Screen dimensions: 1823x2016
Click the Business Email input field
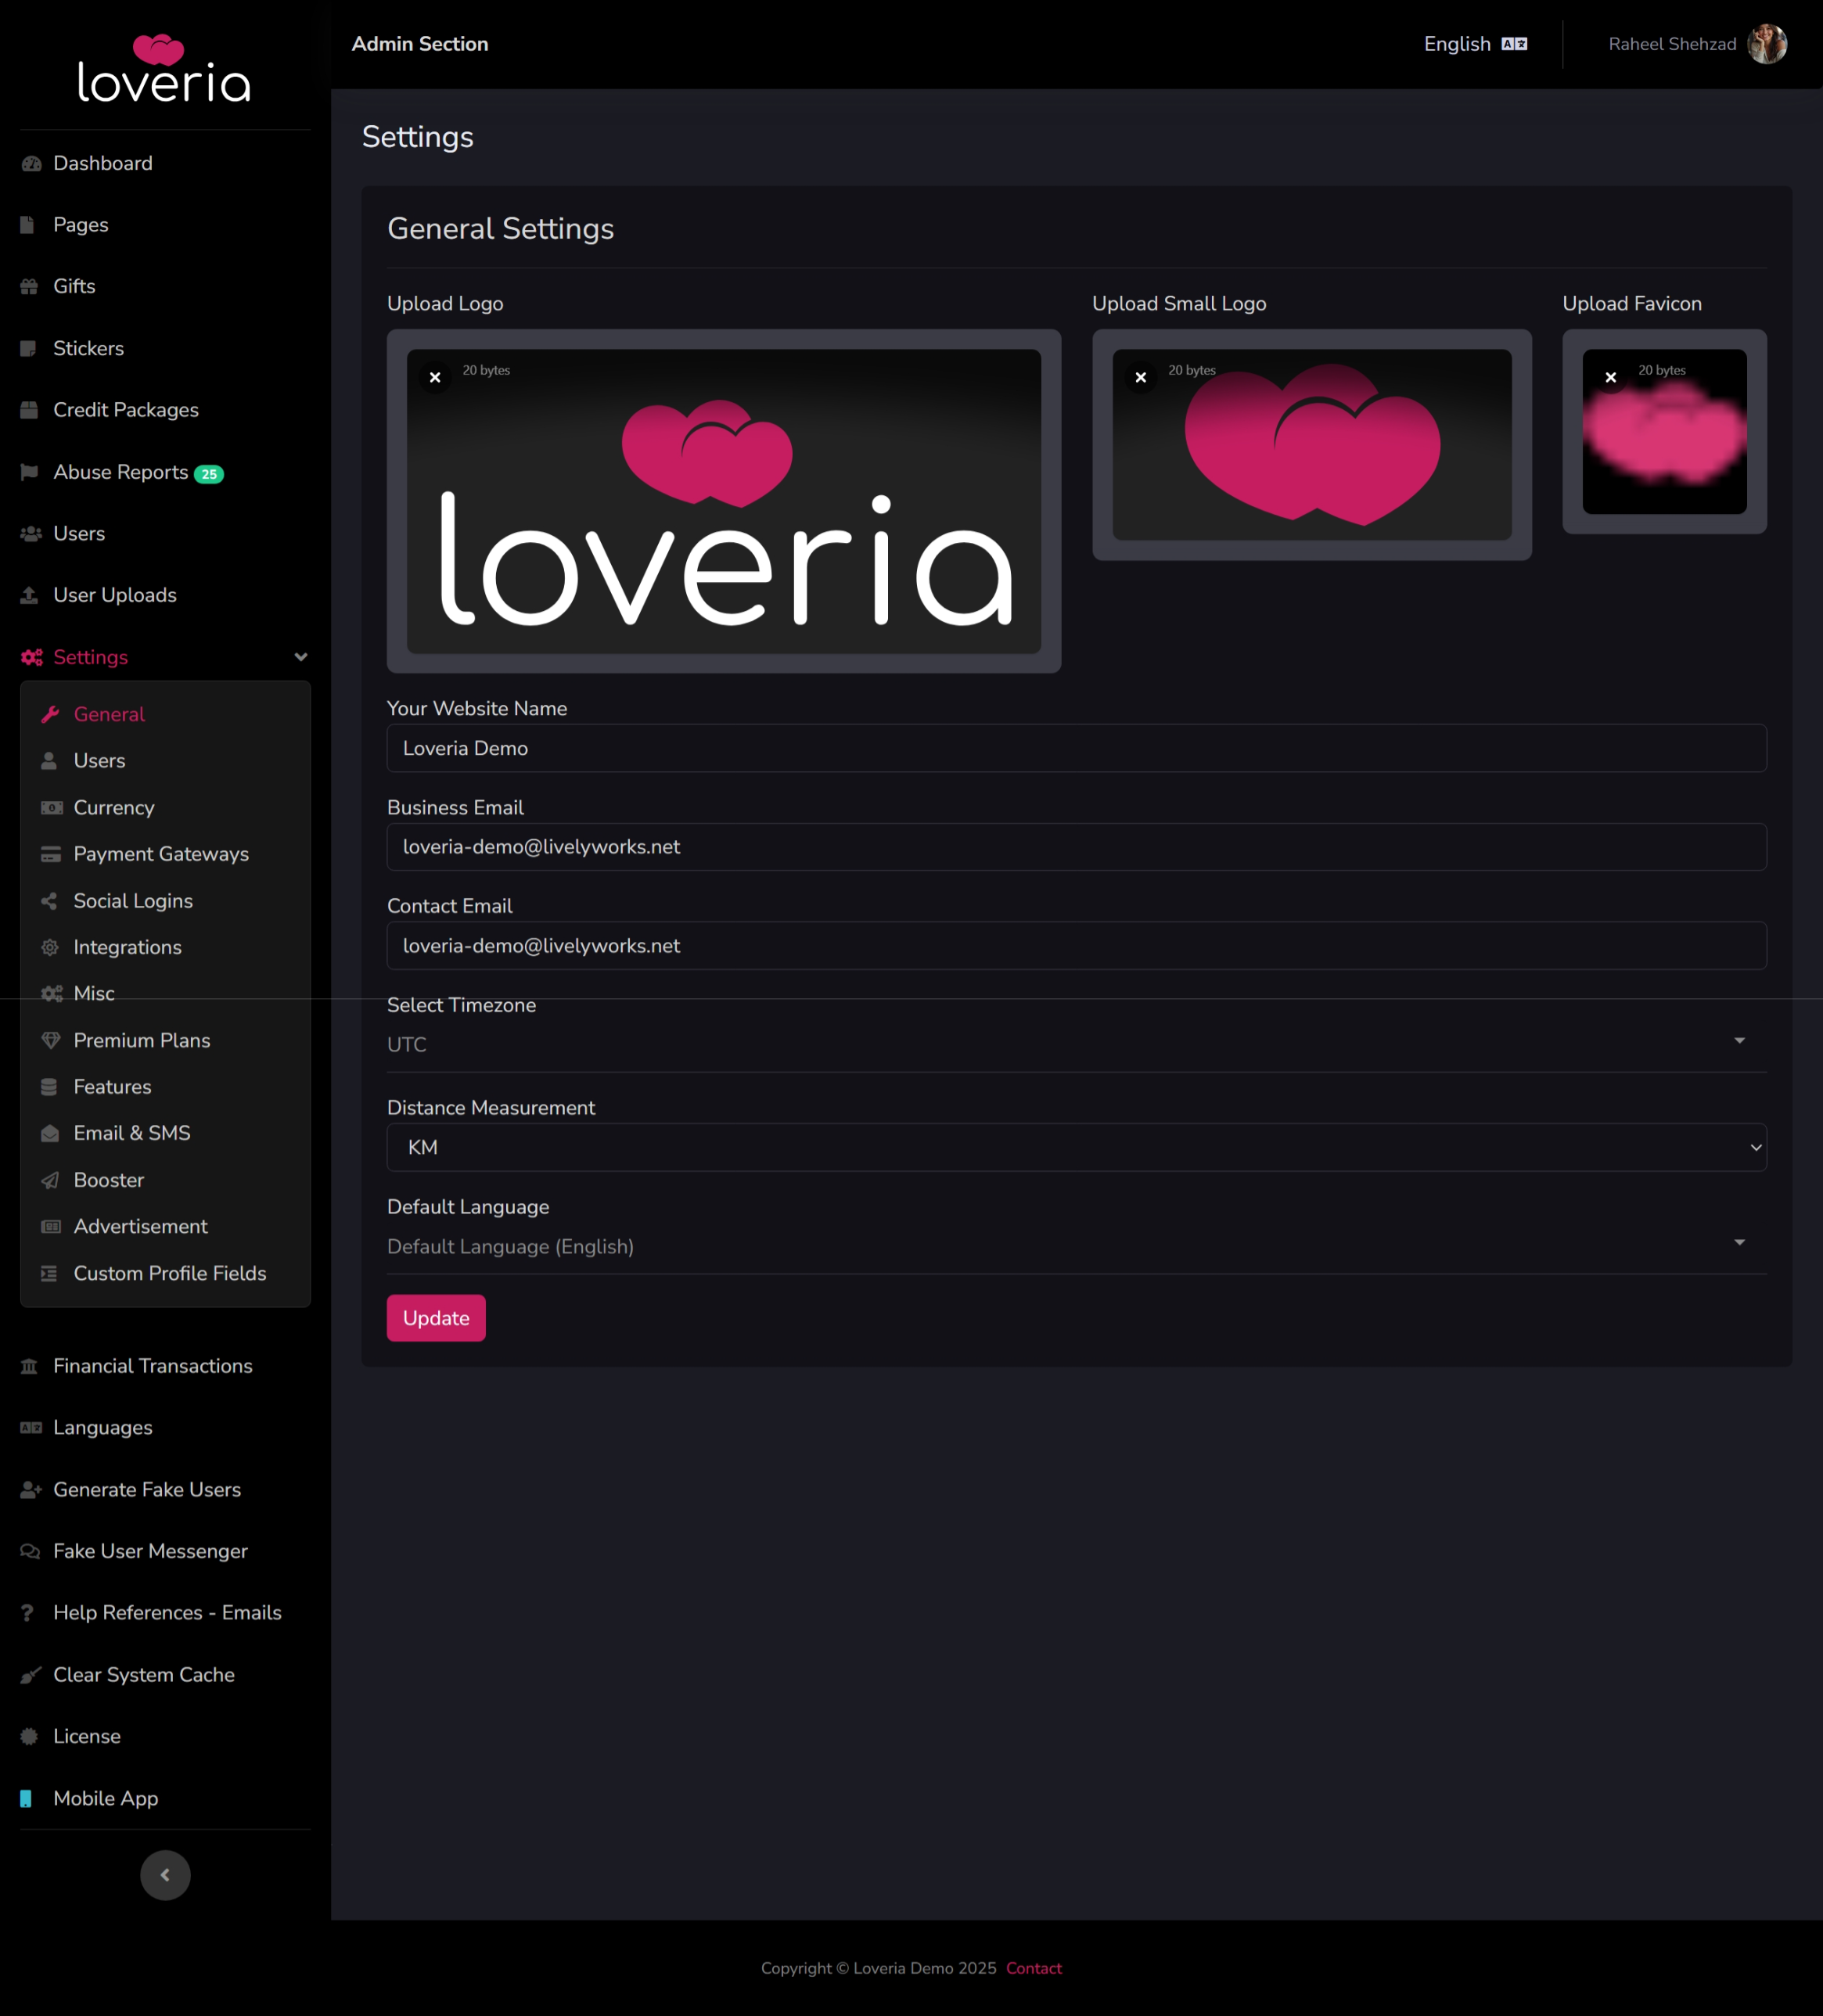click(1076, 847)
